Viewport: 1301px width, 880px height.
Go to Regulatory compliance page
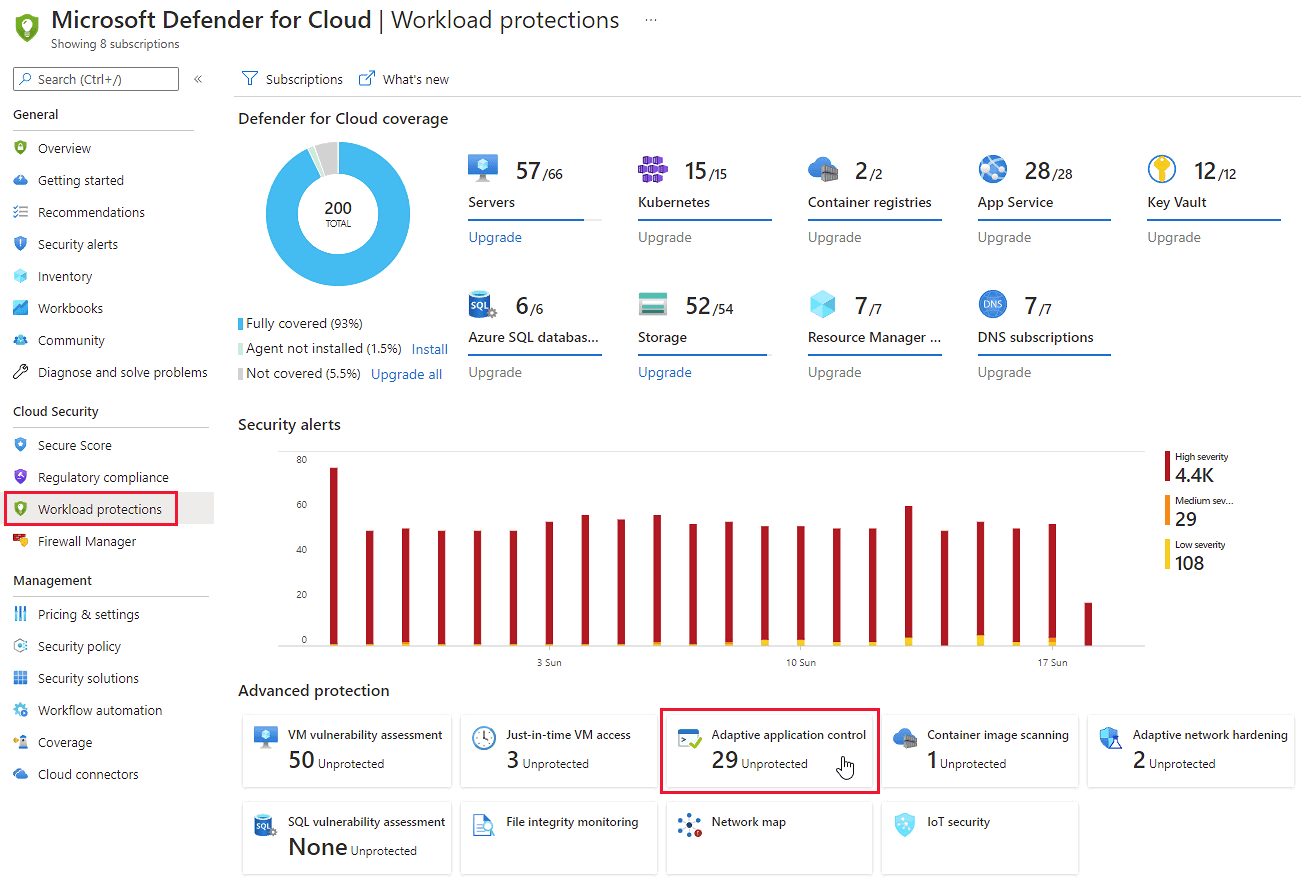(103, 477)
